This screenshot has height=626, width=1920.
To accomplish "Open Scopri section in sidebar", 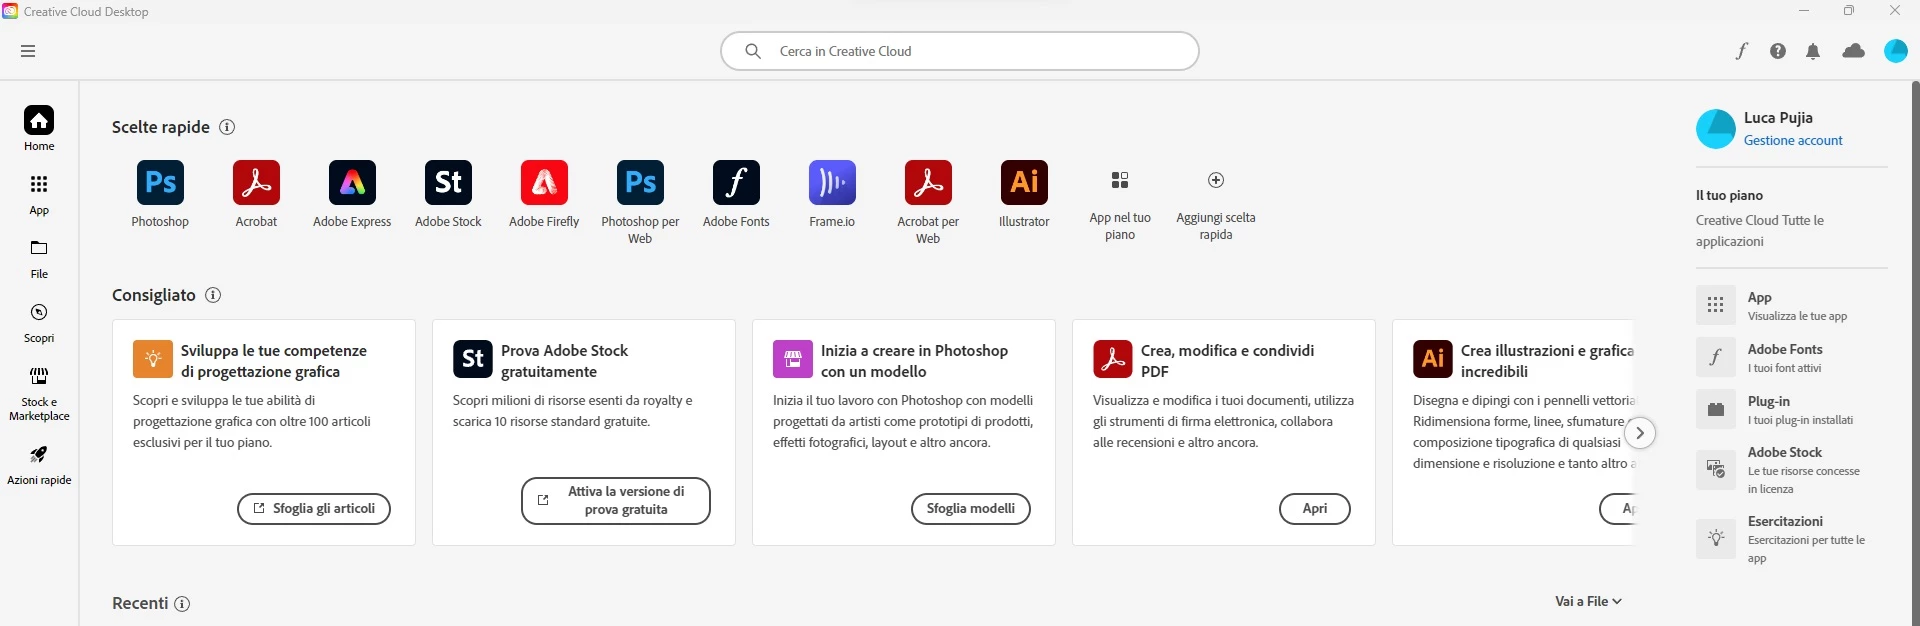I will pyautogui.click(x=39, y=323).
